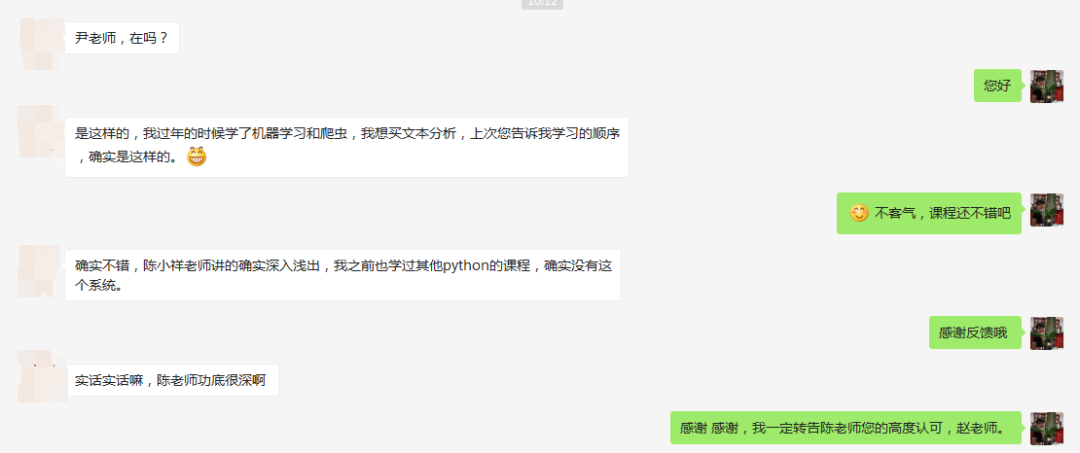The image size is (1080, 453).
Task: Open sender avatar beside the 您好 message
Action: click(x=1046, y=86)
